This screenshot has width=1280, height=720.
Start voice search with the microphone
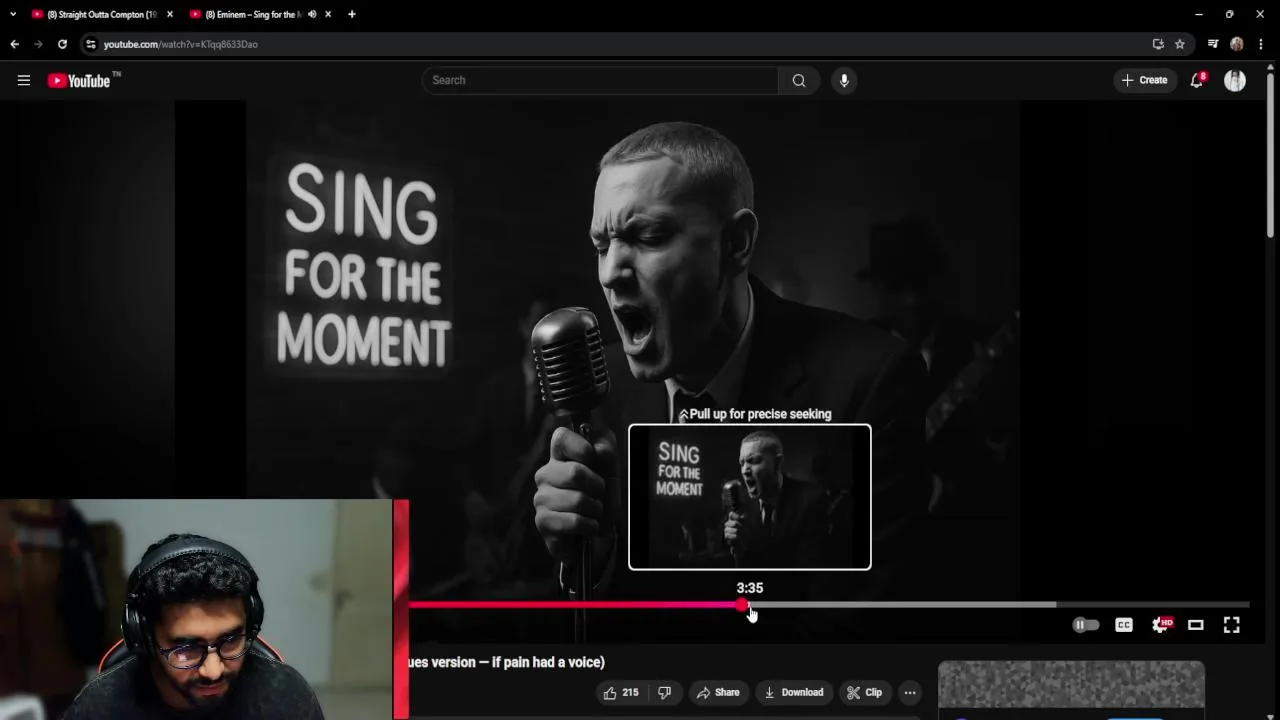[844, 80]
